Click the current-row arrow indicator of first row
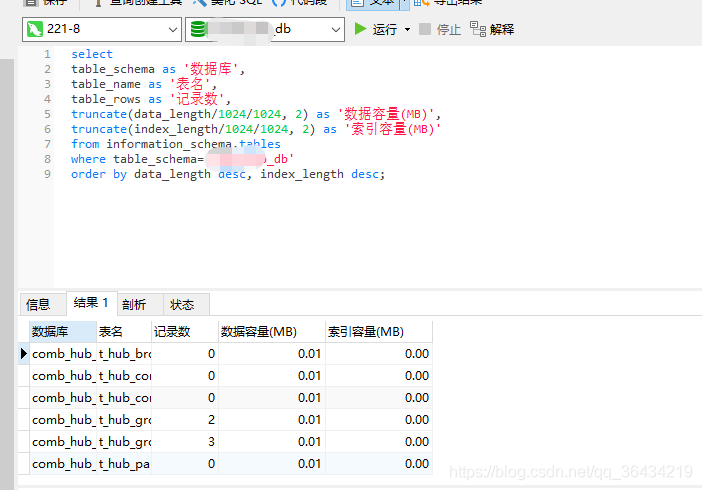This screenshot has width=702, height=490. coord(24,354)
